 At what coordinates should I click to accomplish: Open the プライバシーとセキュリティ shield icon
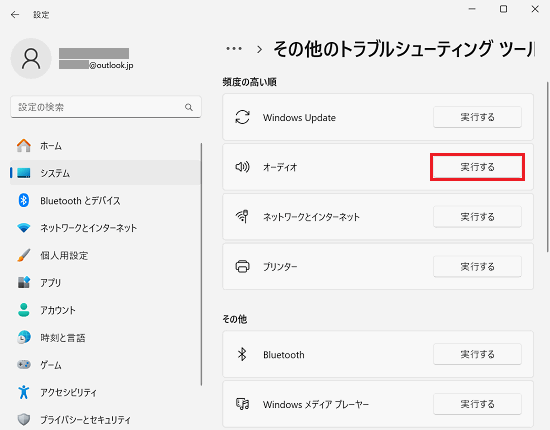pos(24,419)
